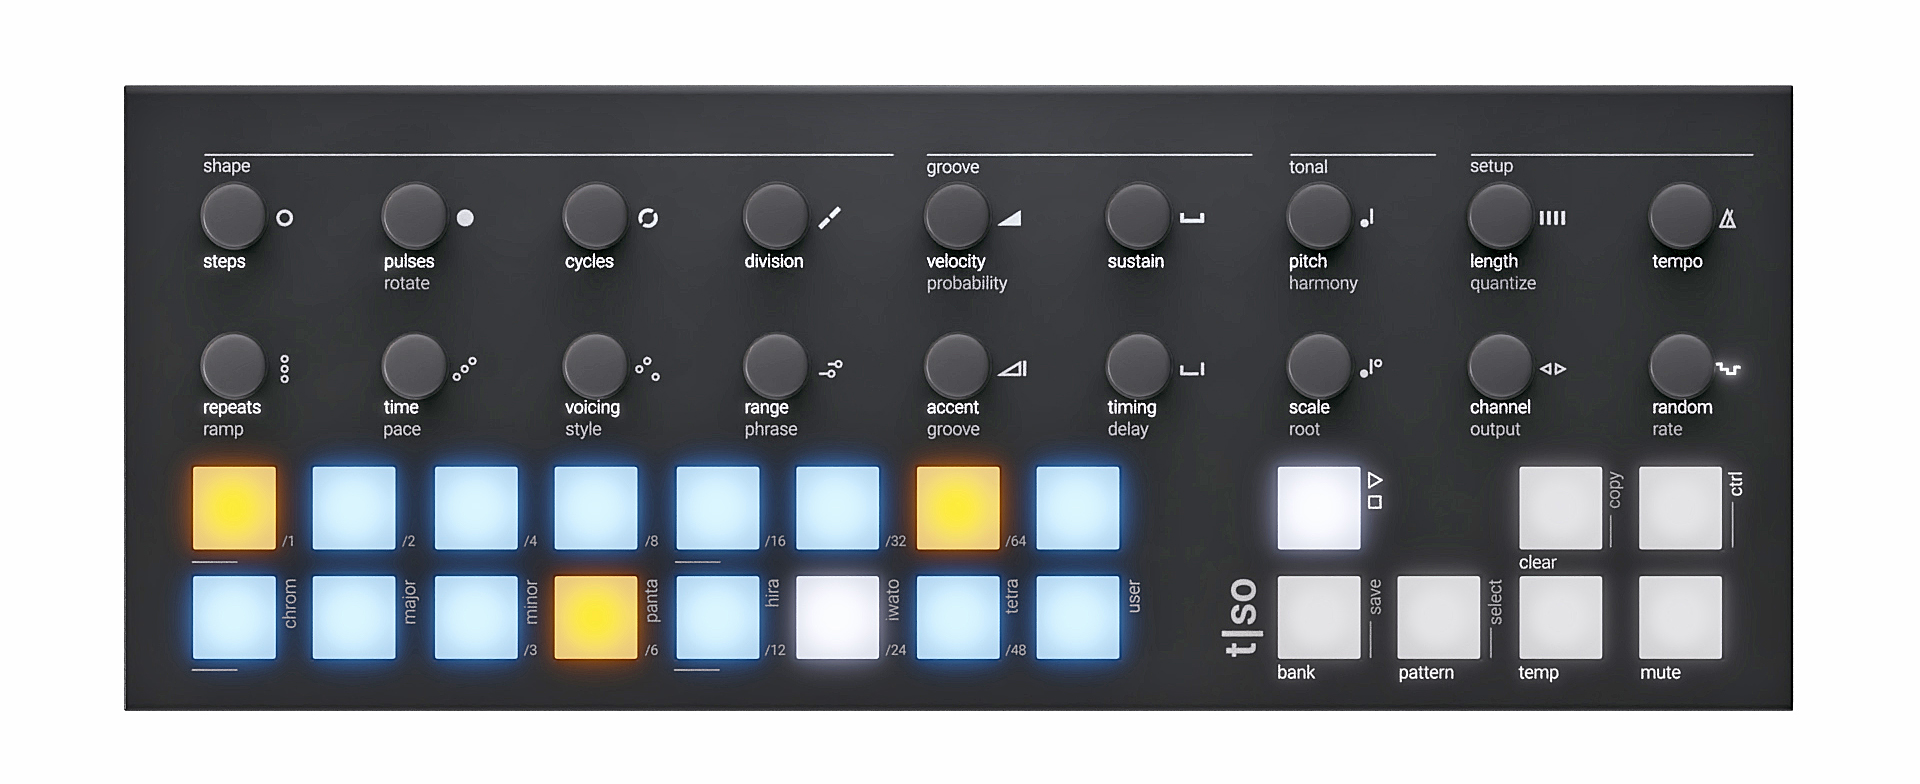Click the scattered dots icon beside voicing
The image size is (1920, 784).
point(648,369)
